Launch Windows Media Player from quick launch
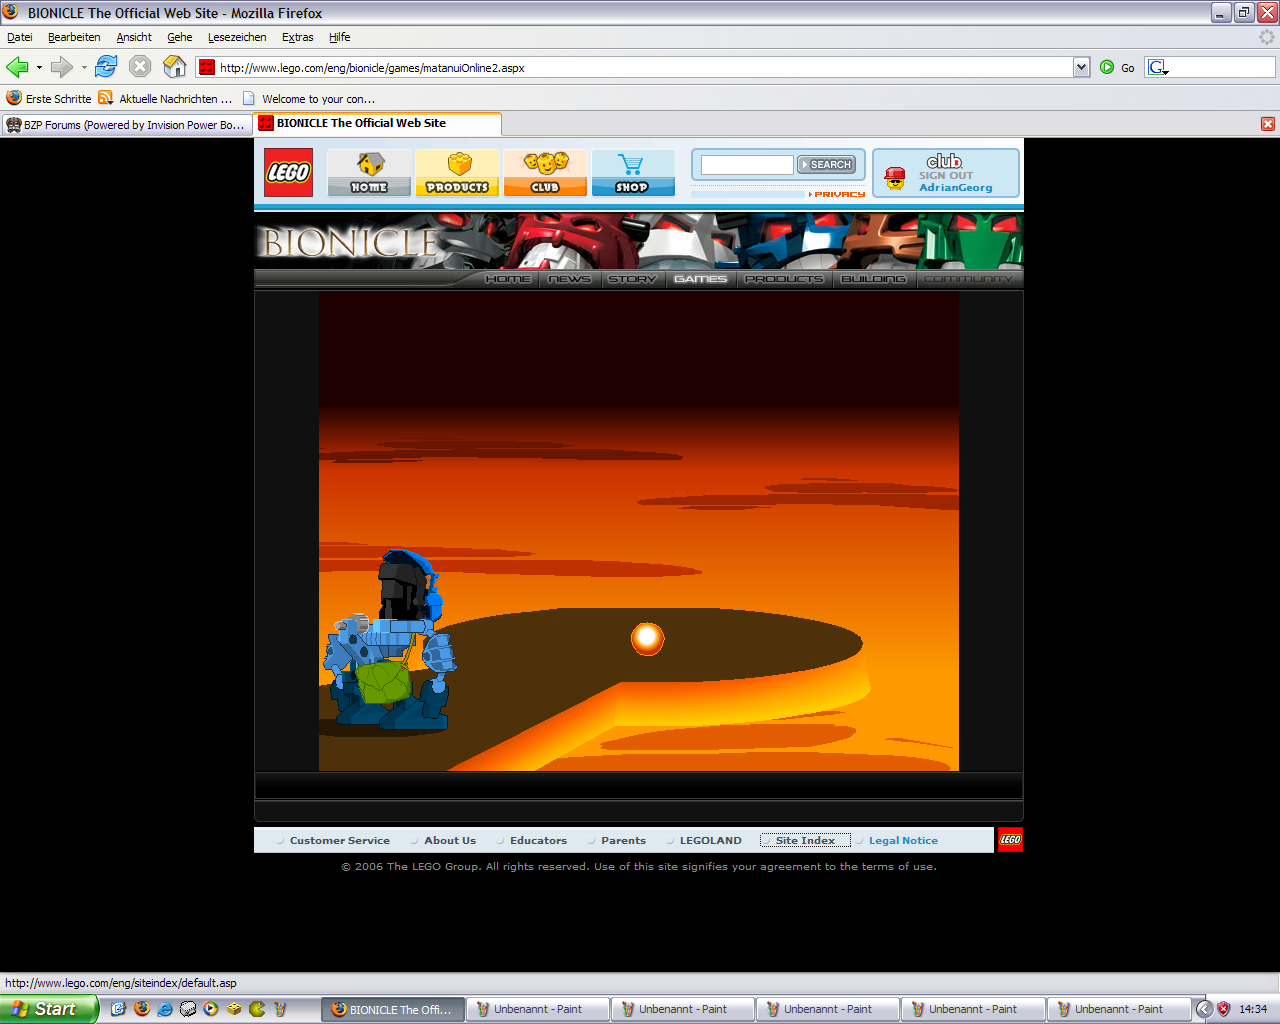Viewport: 1280px width, 1024px height. [210, 1009]
